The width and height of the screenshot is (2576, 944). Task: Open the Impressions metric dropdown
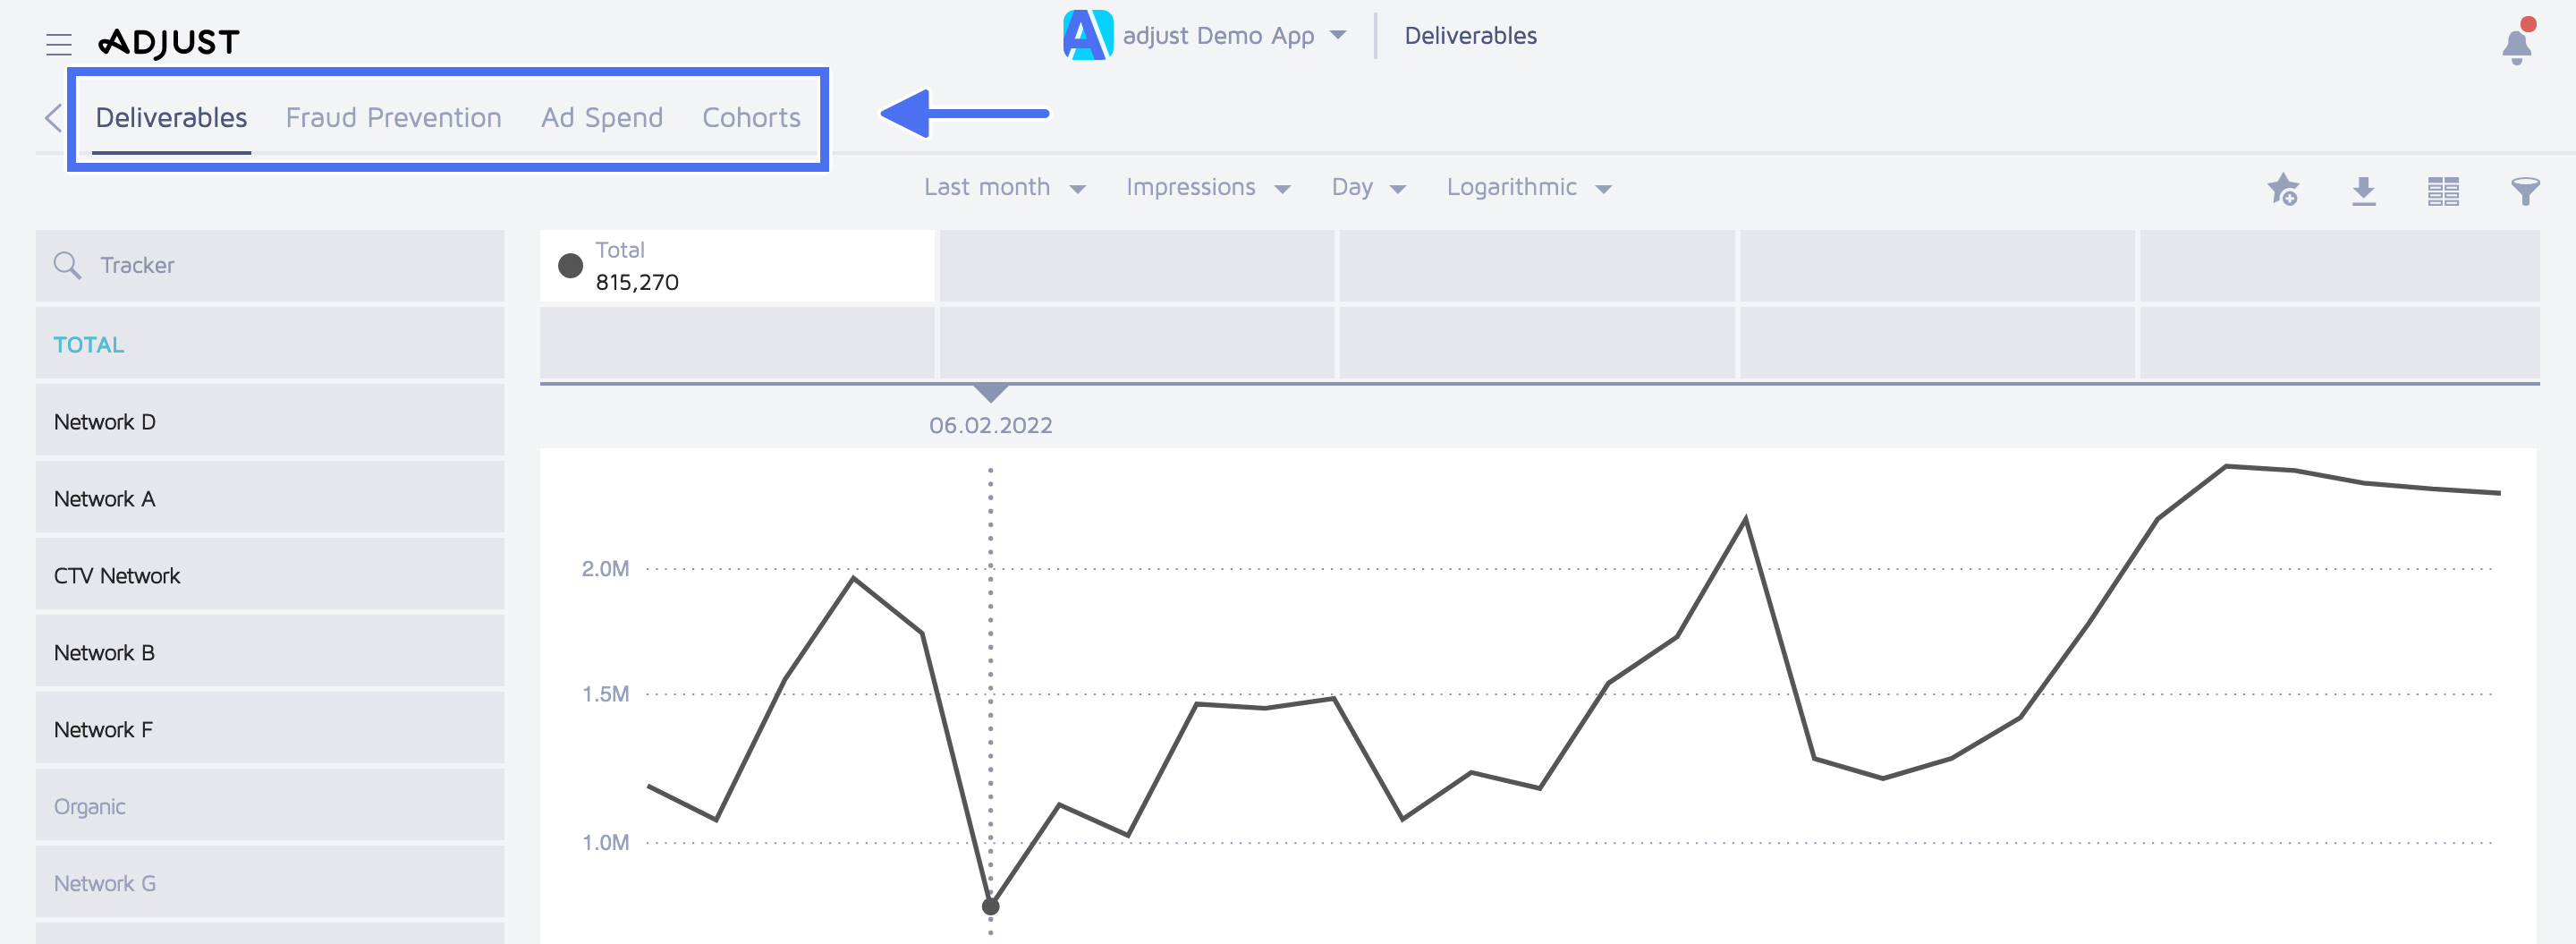(1208, 187)
